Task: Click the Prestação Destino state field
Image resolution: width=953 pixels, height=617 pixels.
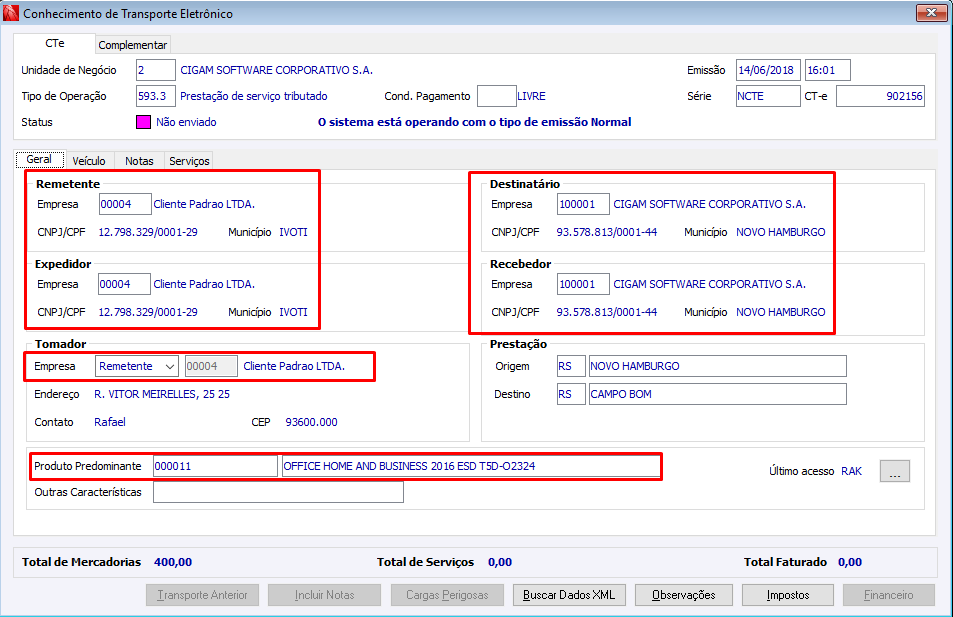Action: [571, 394]
